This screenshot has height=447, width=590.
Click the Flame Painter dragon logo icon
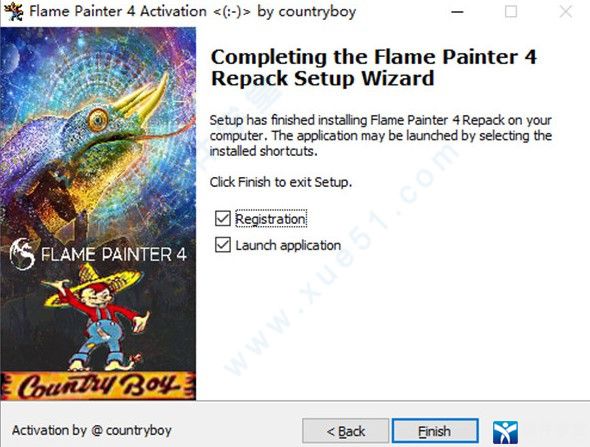(22, 254)
